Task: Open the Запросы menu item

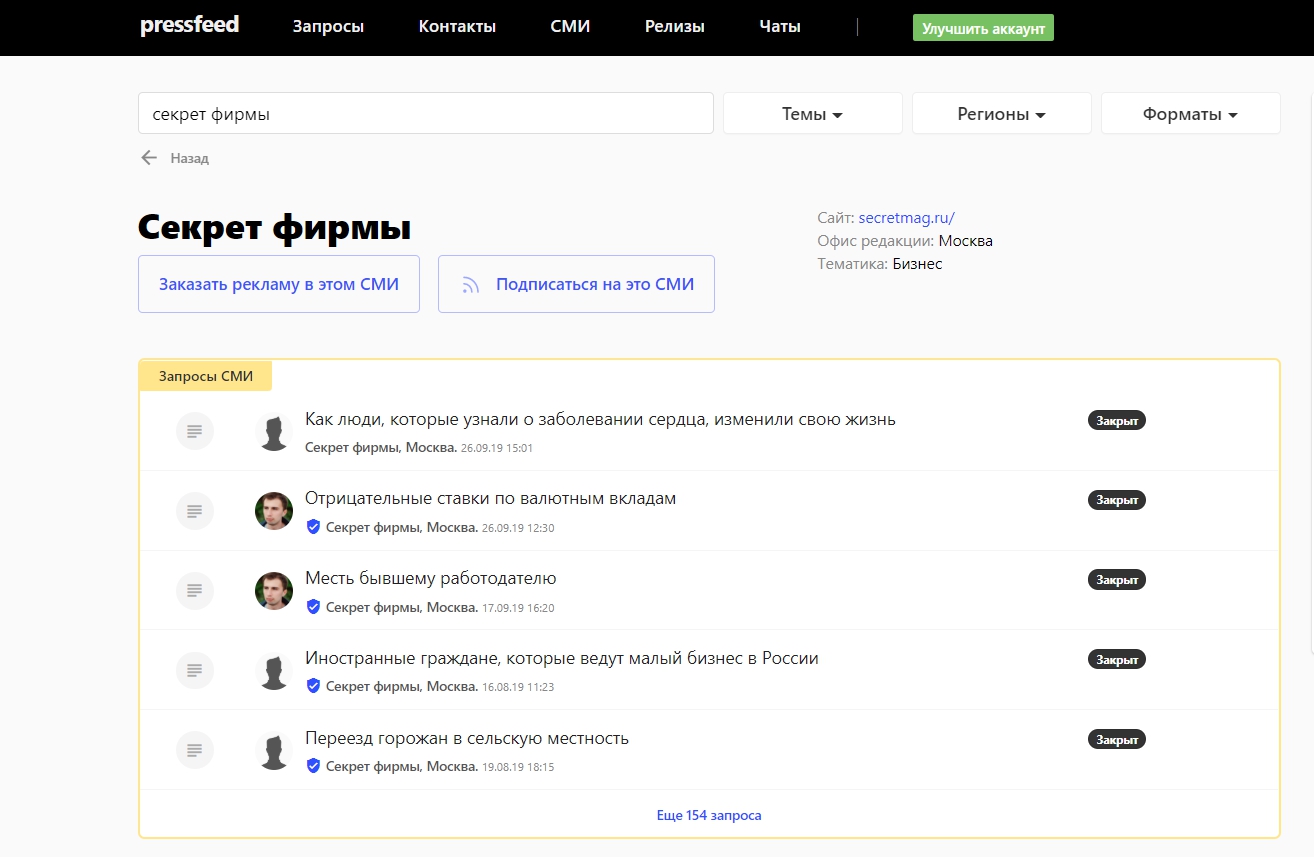Action: (328, 27)
